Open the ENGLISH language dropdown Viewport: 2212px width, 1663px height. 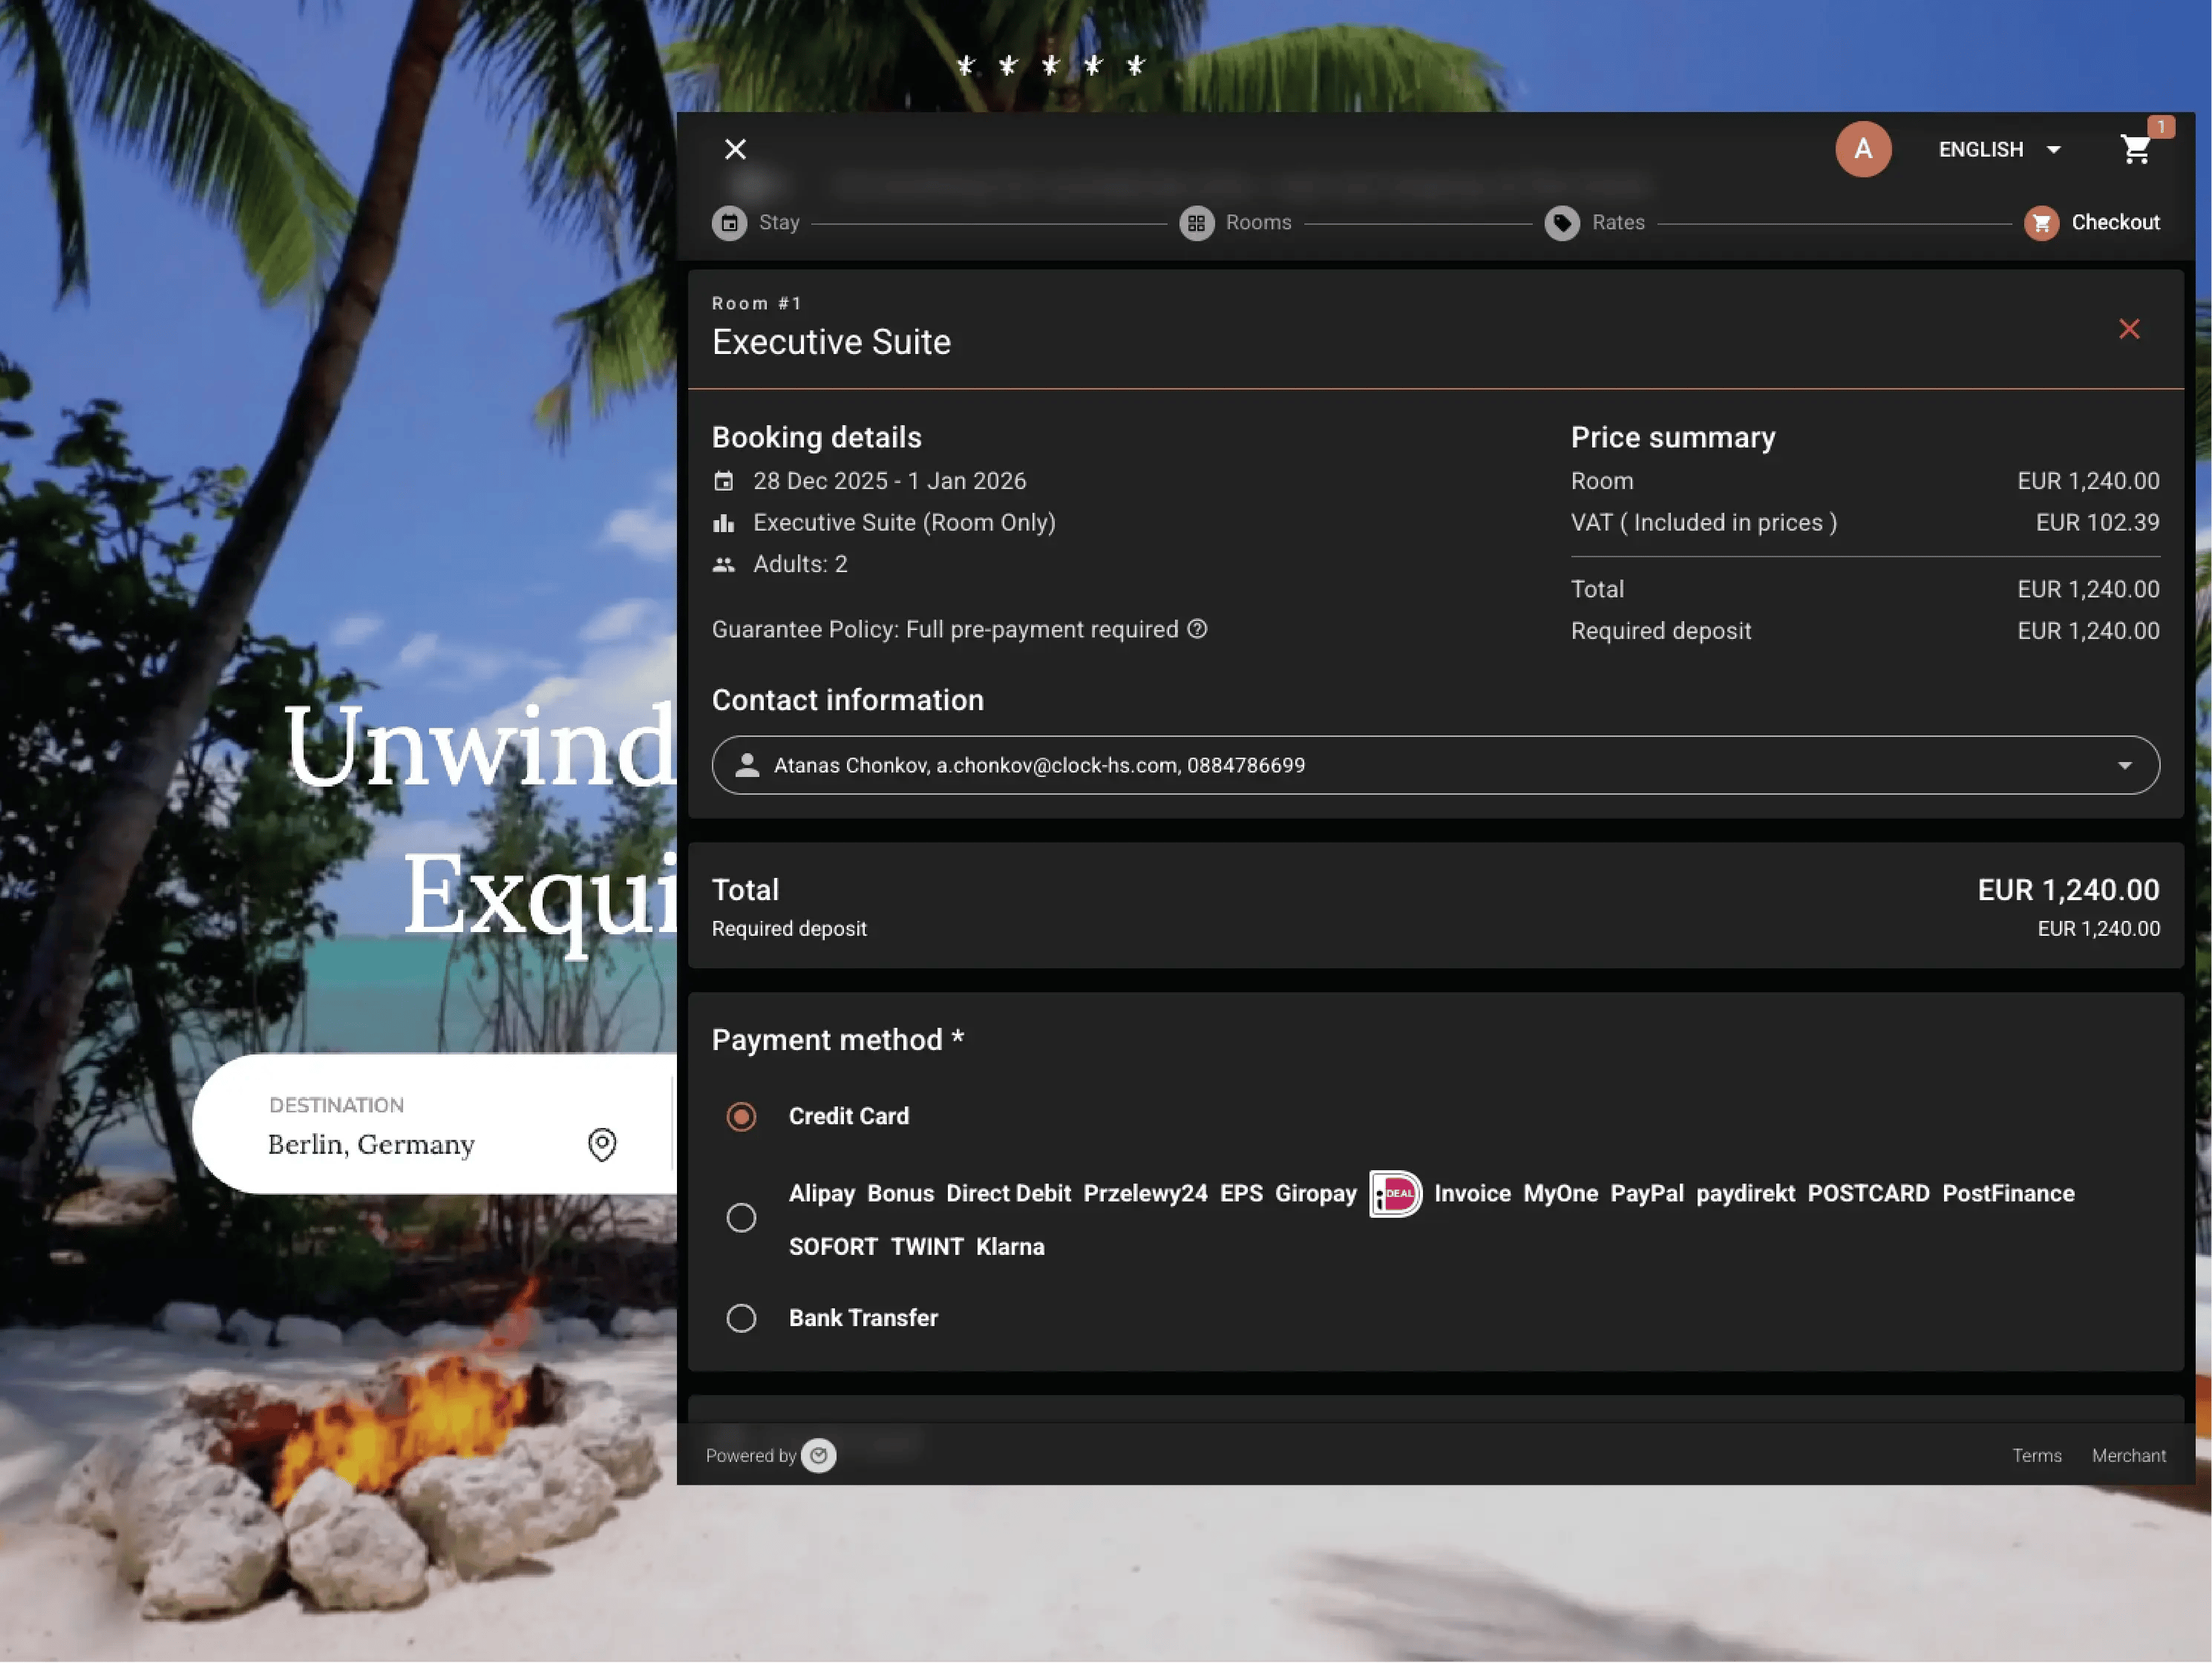(1980, 150)
